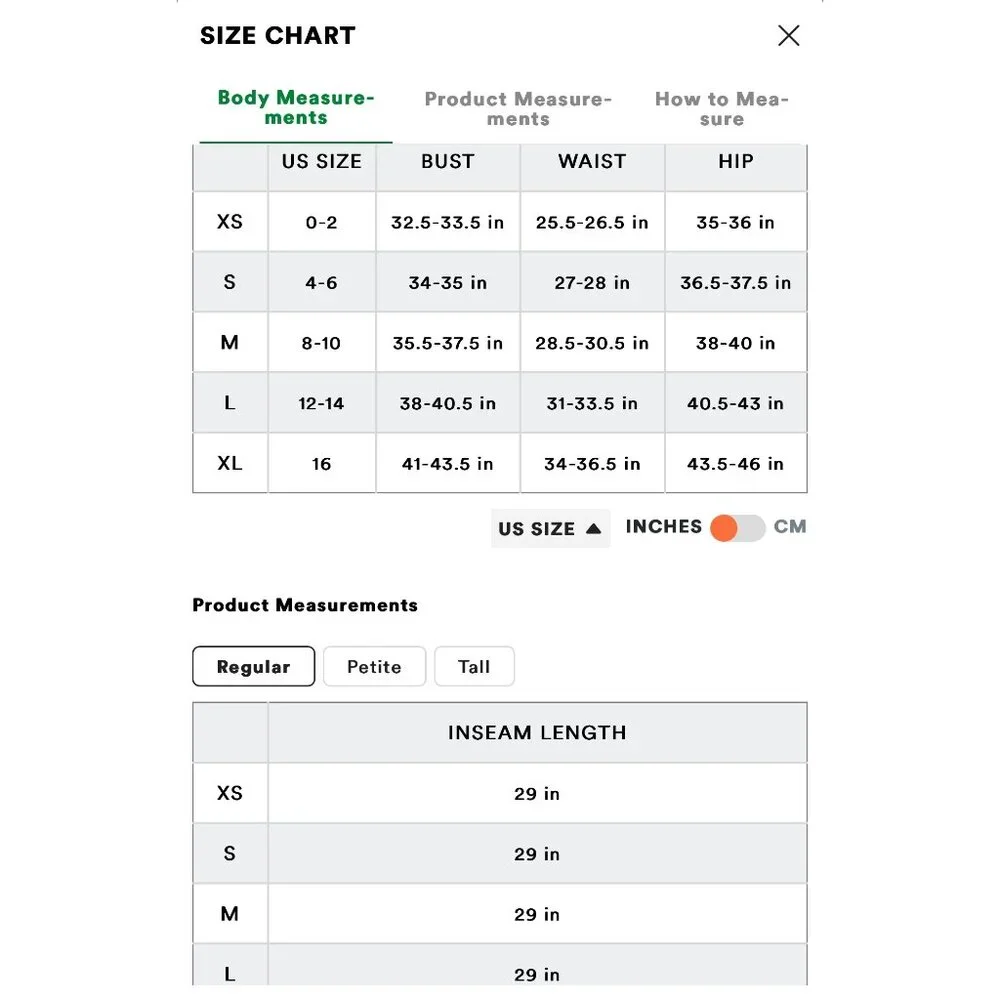Click the XL size row label

pyautogui.click(x=230, y=464)
